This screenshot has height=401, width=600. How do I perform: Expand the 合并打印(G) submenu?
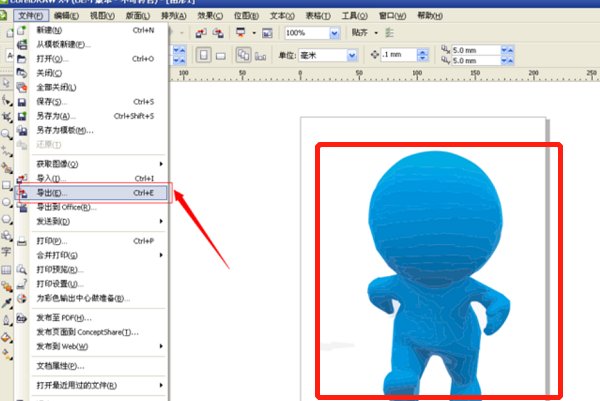coord(161,255)
